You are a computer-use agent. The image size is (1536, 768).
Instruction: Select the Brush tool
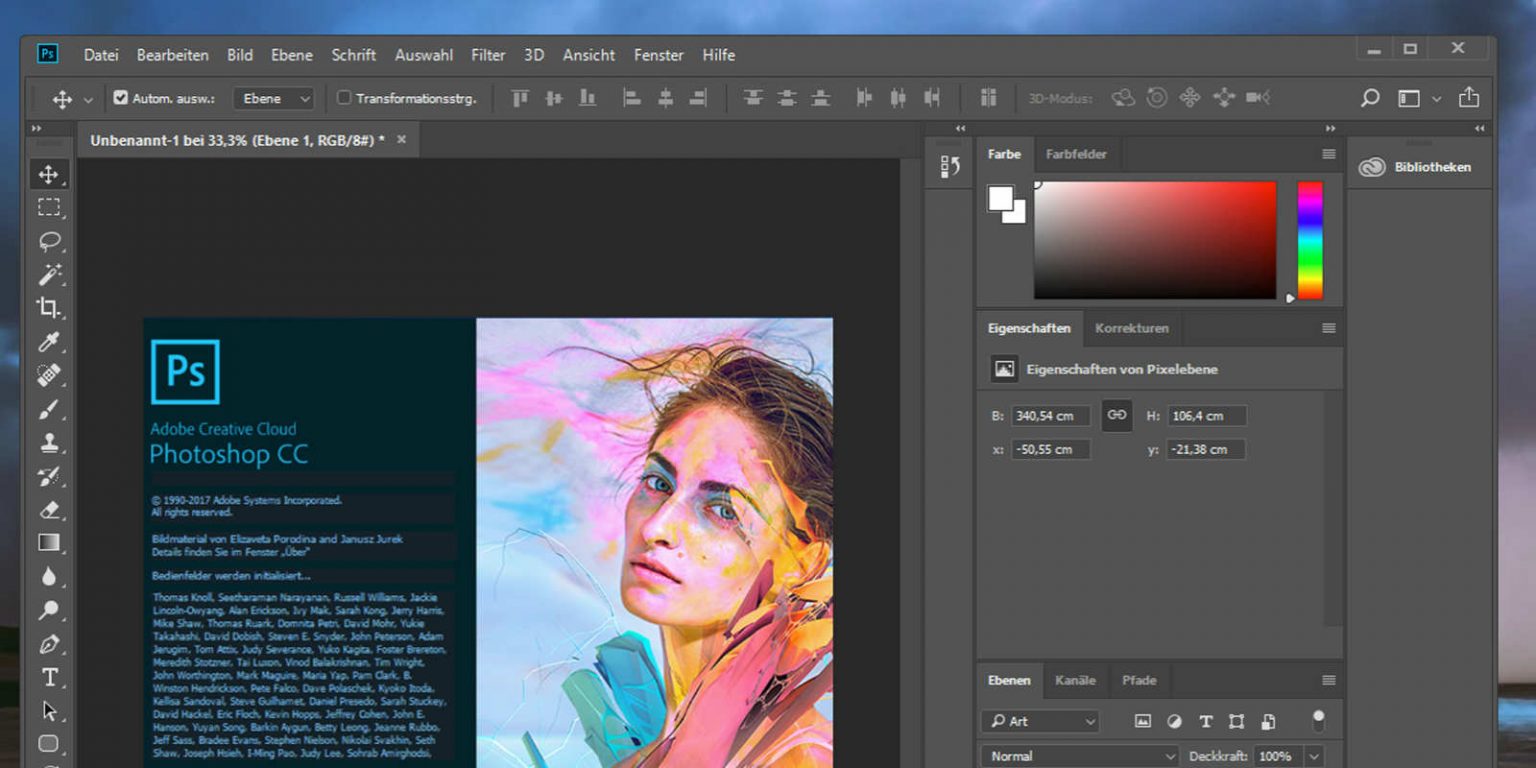[48, 409]
